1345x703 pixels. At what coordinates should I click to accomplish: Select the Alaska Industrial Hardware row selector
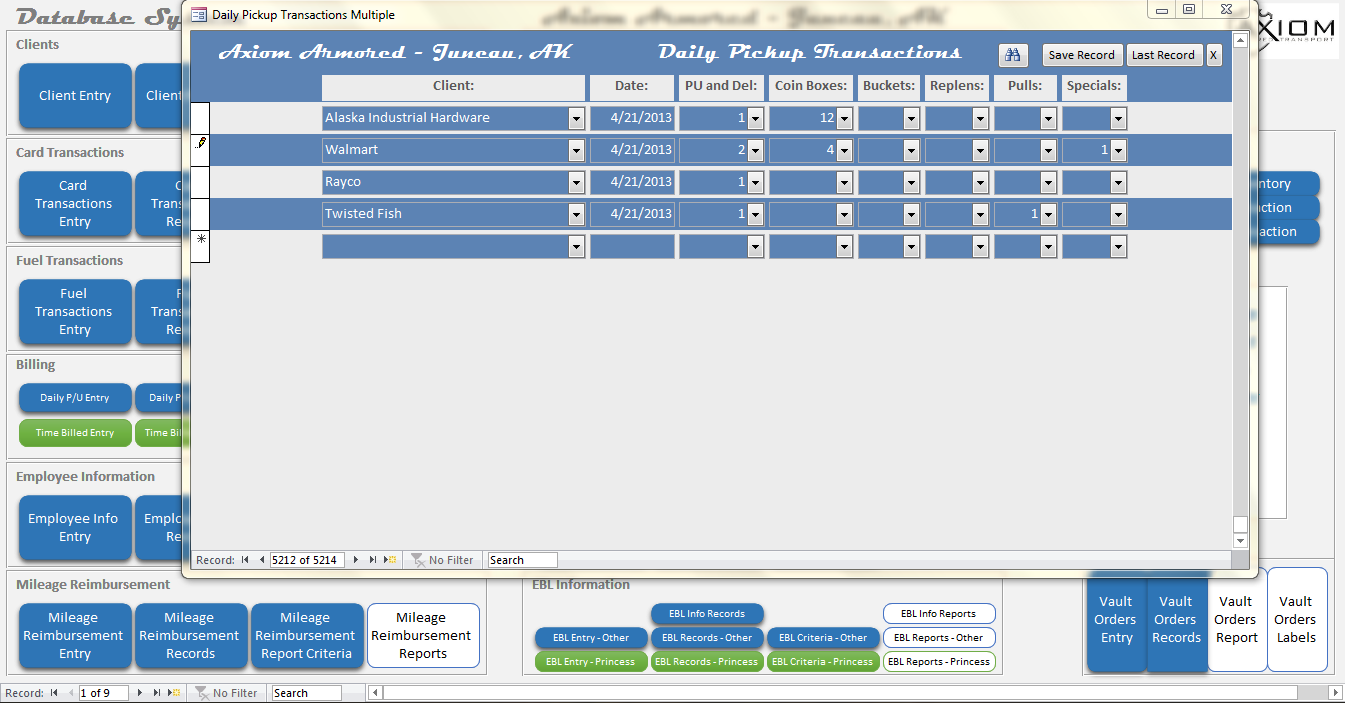(x=200, y=117)
